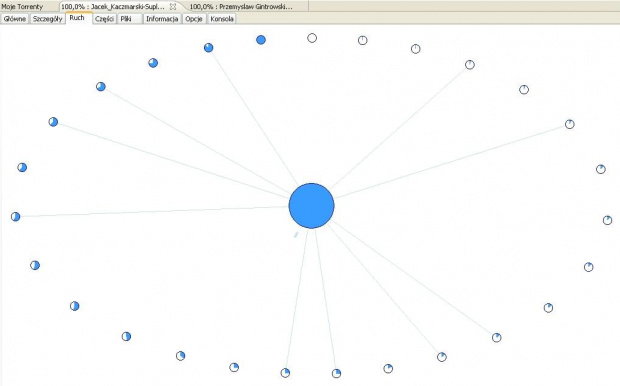
Task: Close the Jacek_Kaczmarski torrent tab
Action: click(173, 7)
